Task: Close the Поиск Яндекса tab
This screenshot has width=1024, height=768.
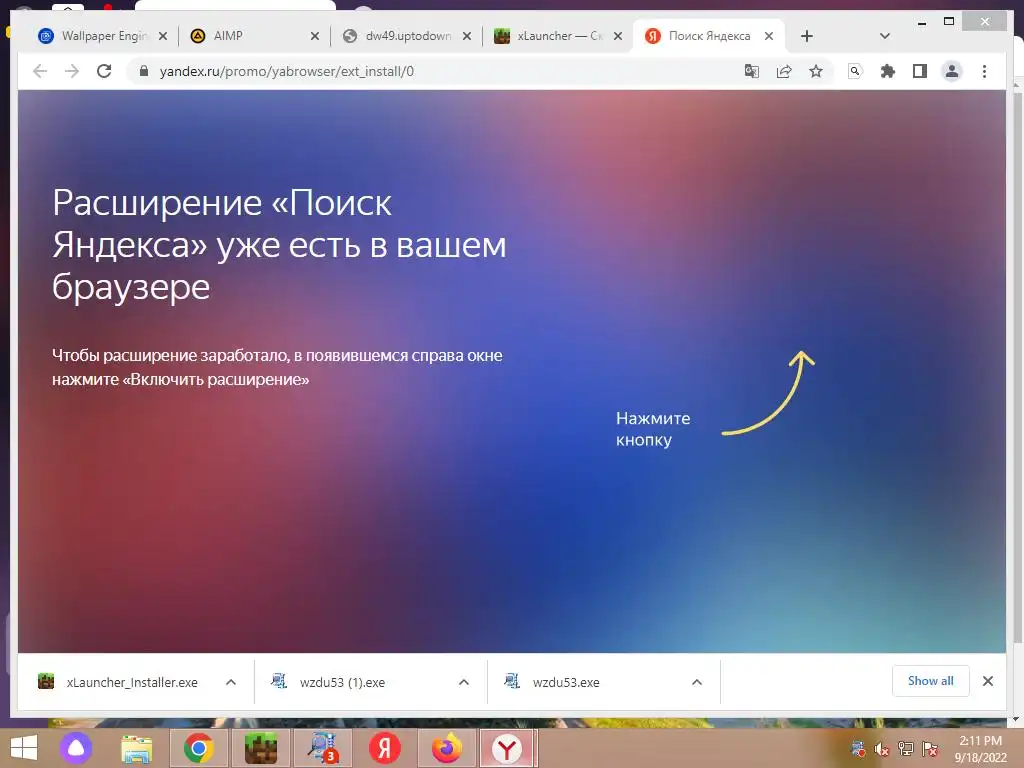Action: pyautogui.click(x=769, y=36)
